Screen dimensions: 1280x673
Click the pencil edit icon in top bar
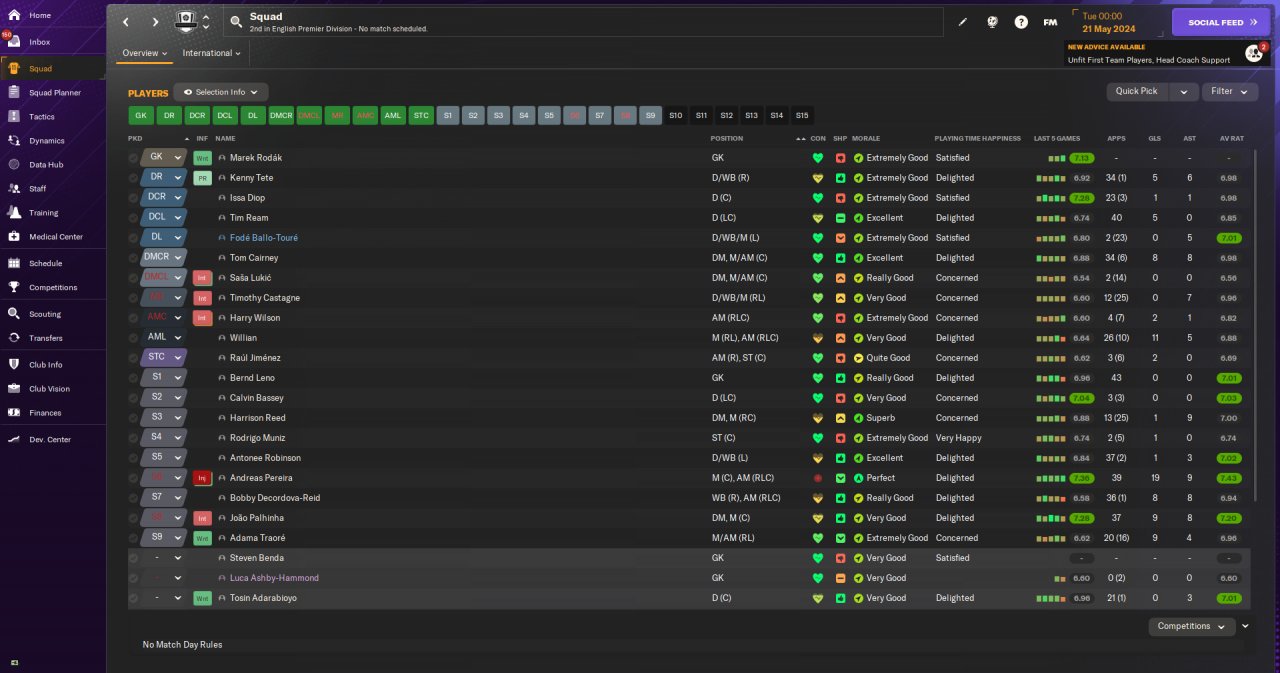pyautogui.click(x=963, y=22)
